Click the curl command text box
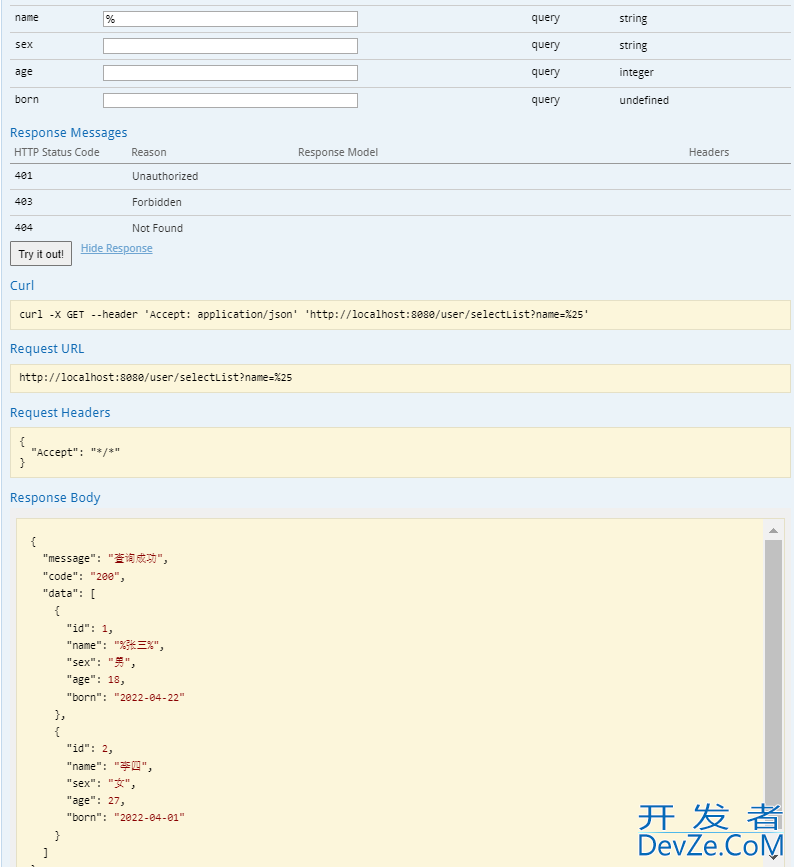 coord(400,315)
